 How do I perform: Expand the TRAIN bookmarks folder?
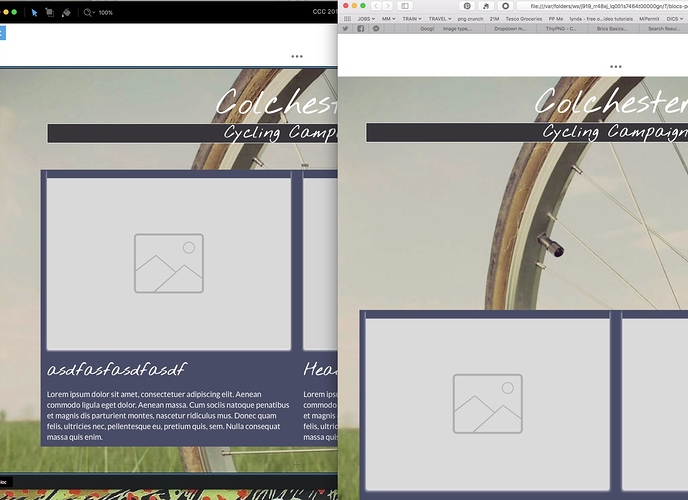click(413, 18)
